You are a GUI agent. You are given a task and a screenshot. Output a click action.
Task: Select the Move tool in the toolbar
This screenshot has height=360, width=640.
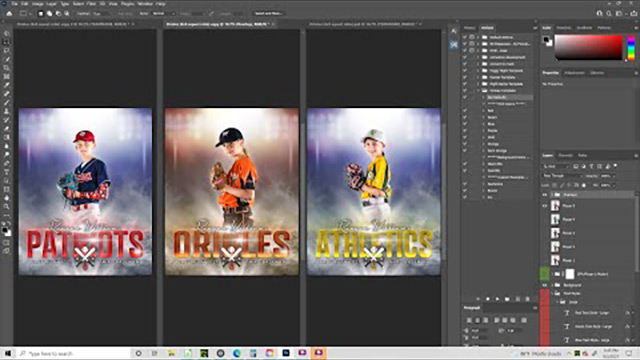click(7, 33)
